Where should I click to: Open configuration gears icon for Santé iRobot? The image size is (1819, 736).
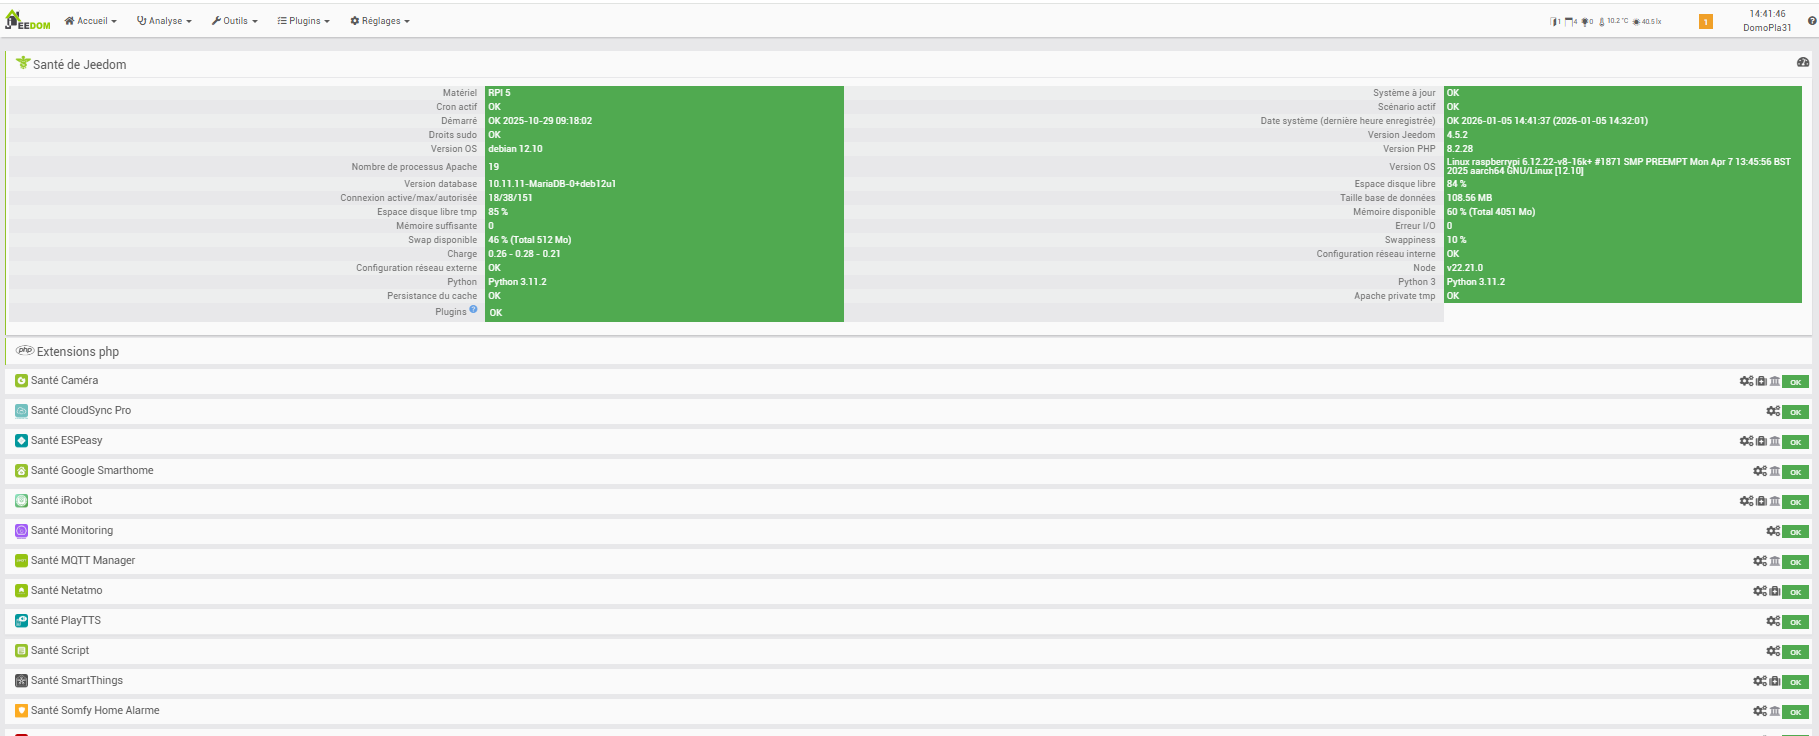click(x=1746, y=501)
